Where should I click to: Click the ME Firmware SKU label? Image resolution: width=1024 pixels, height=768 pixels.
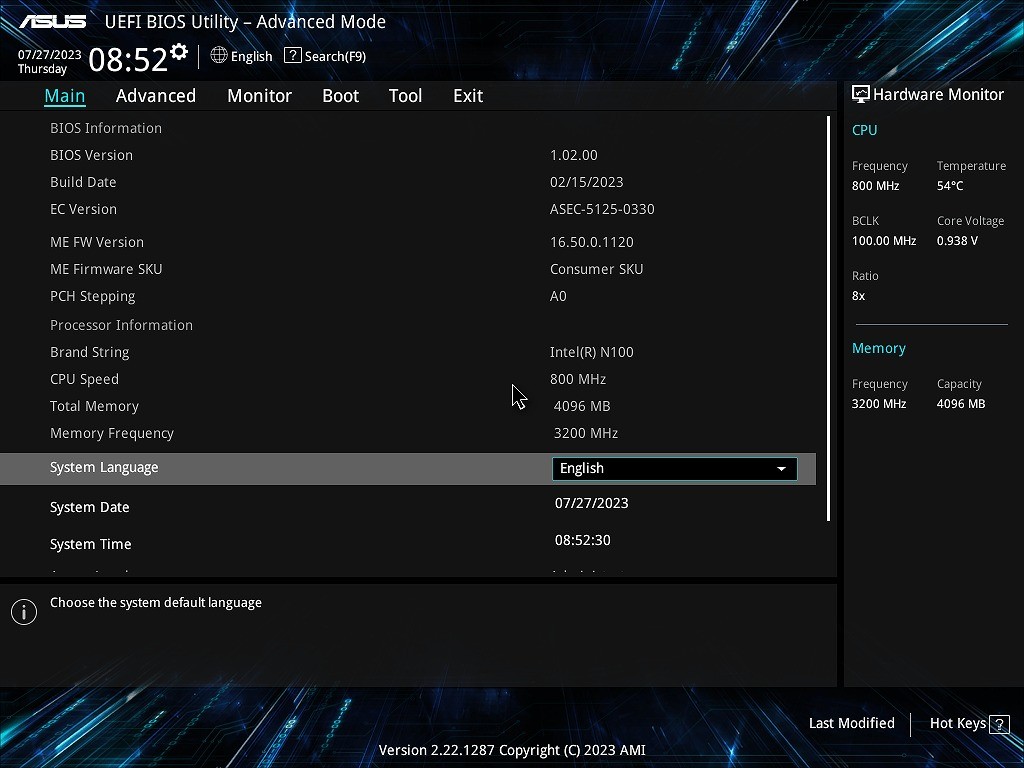106,269
